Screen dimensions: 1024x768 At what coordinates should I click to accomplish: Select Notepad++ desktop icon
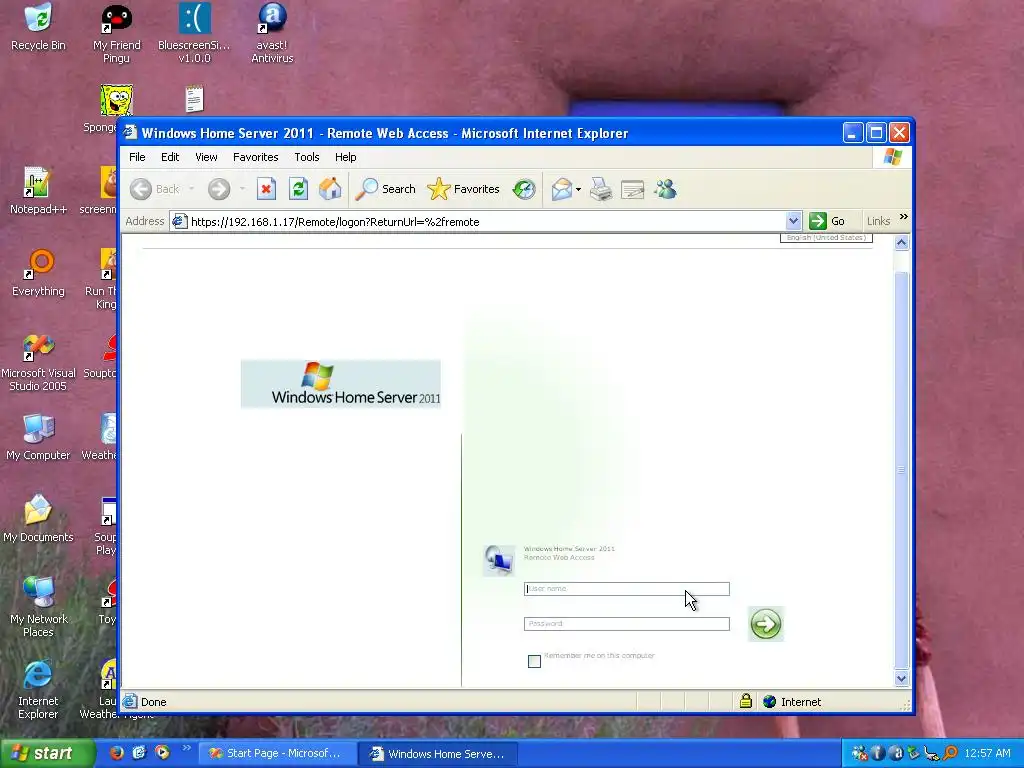click(x=38, y=191)
